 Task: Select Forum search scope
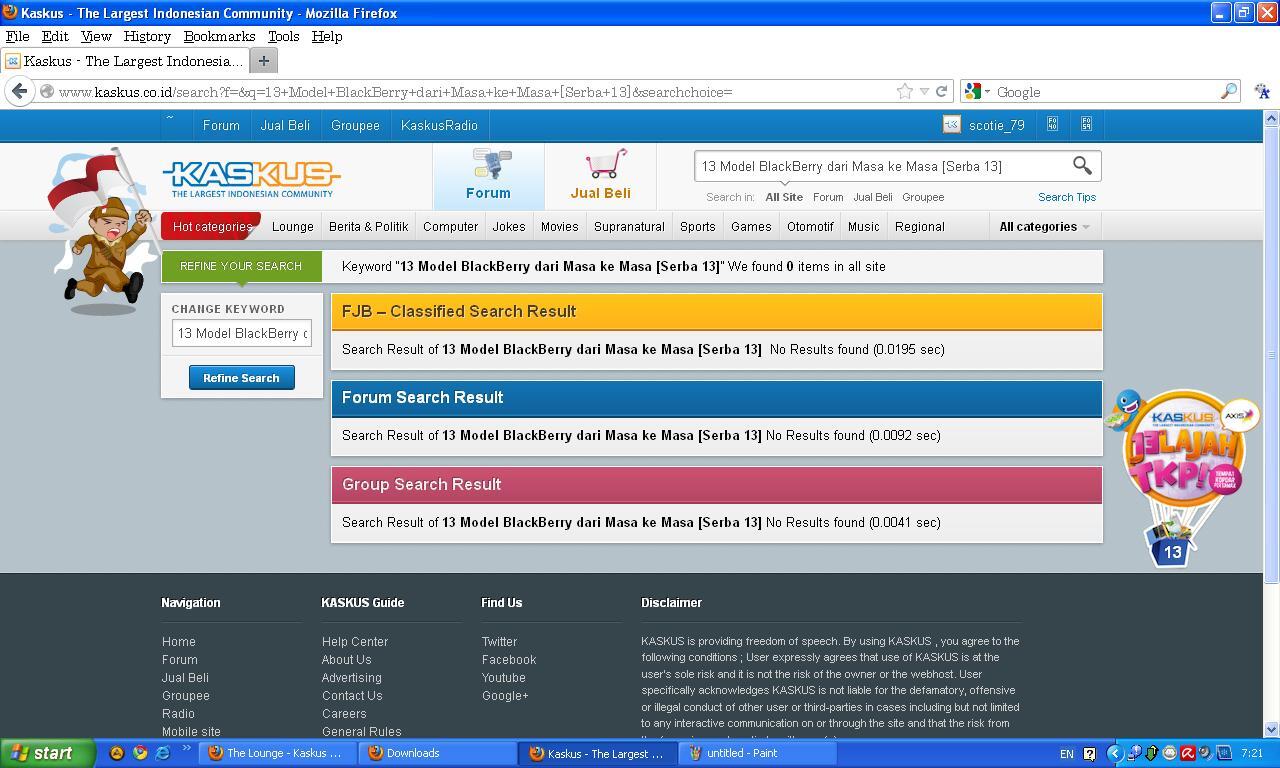(828, 197)
